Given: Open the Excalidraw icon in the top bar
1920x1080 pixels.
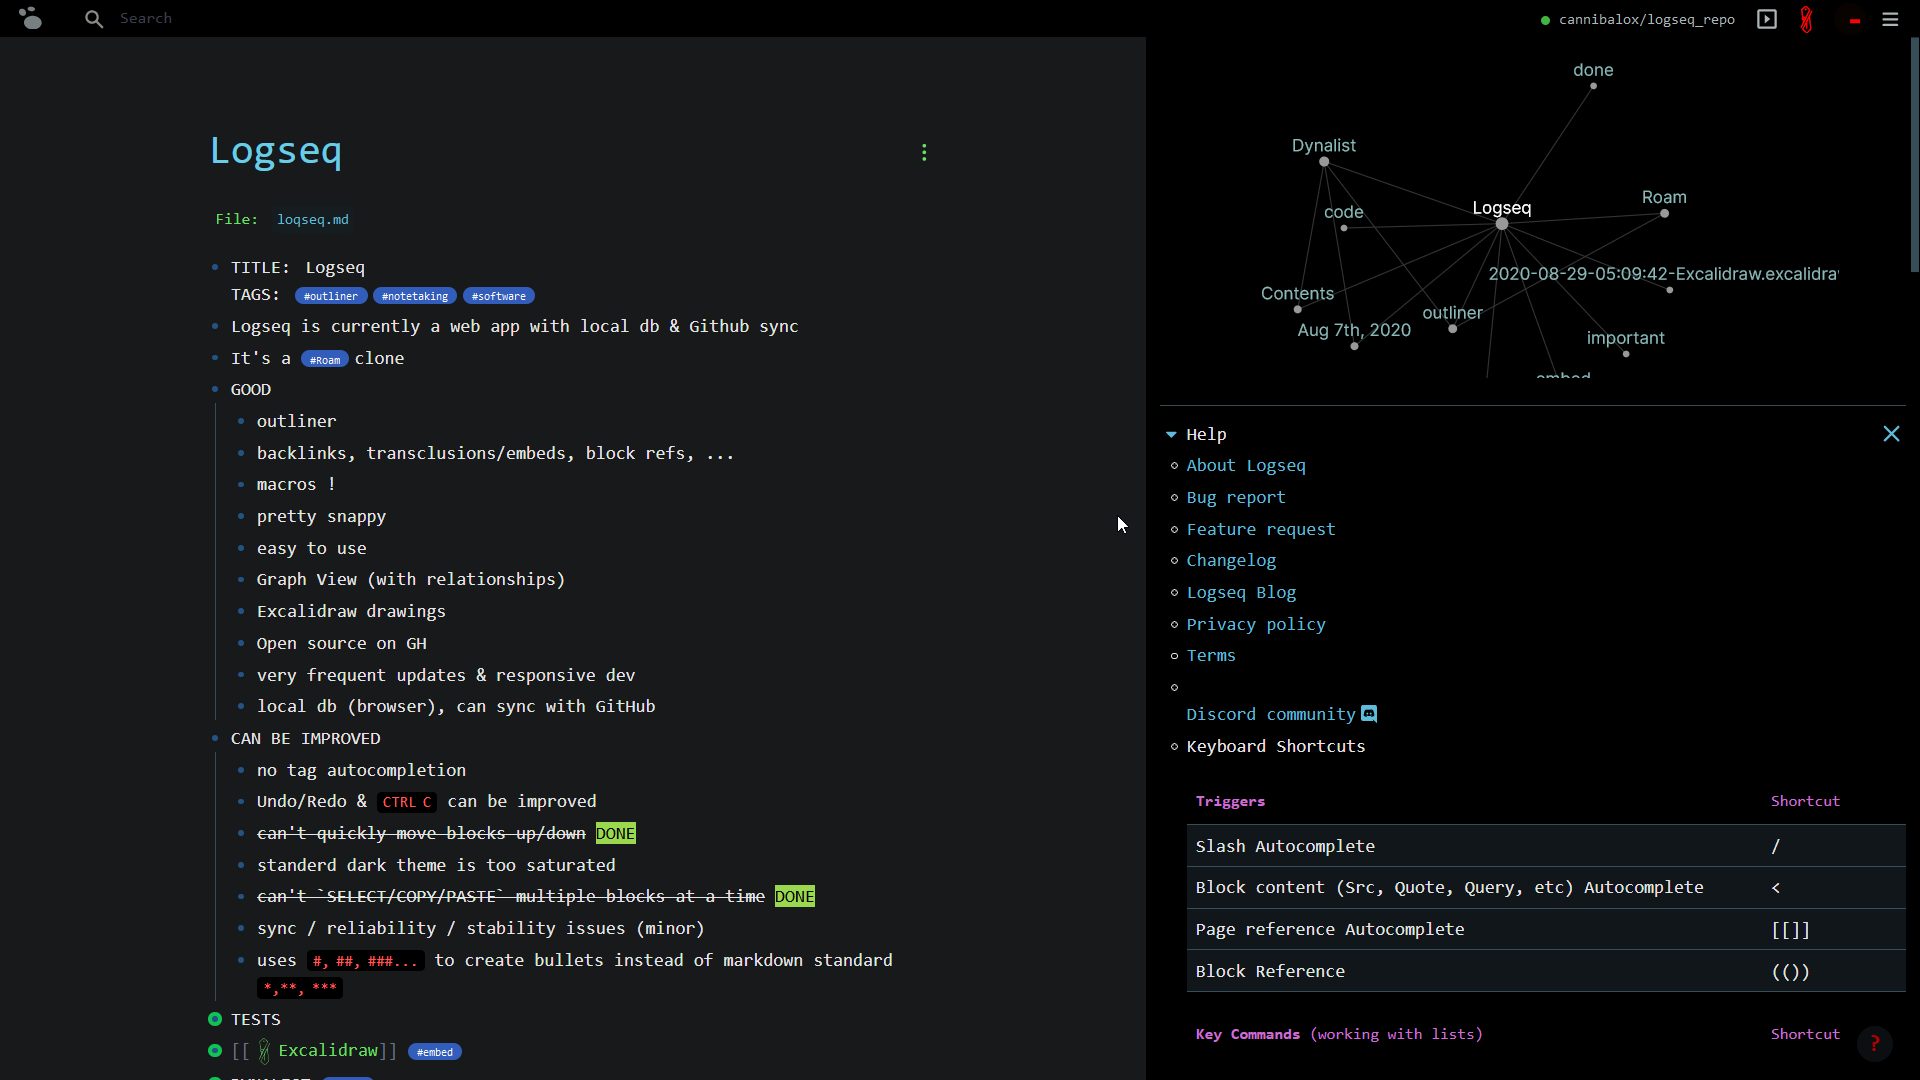Looking at the screenshot, I should click(x=1805, y=19).
